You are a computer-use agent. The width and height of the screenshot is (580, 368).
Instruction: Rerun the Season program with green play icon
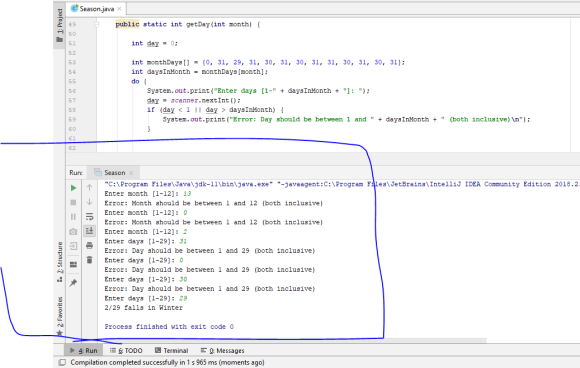[73, 188]
